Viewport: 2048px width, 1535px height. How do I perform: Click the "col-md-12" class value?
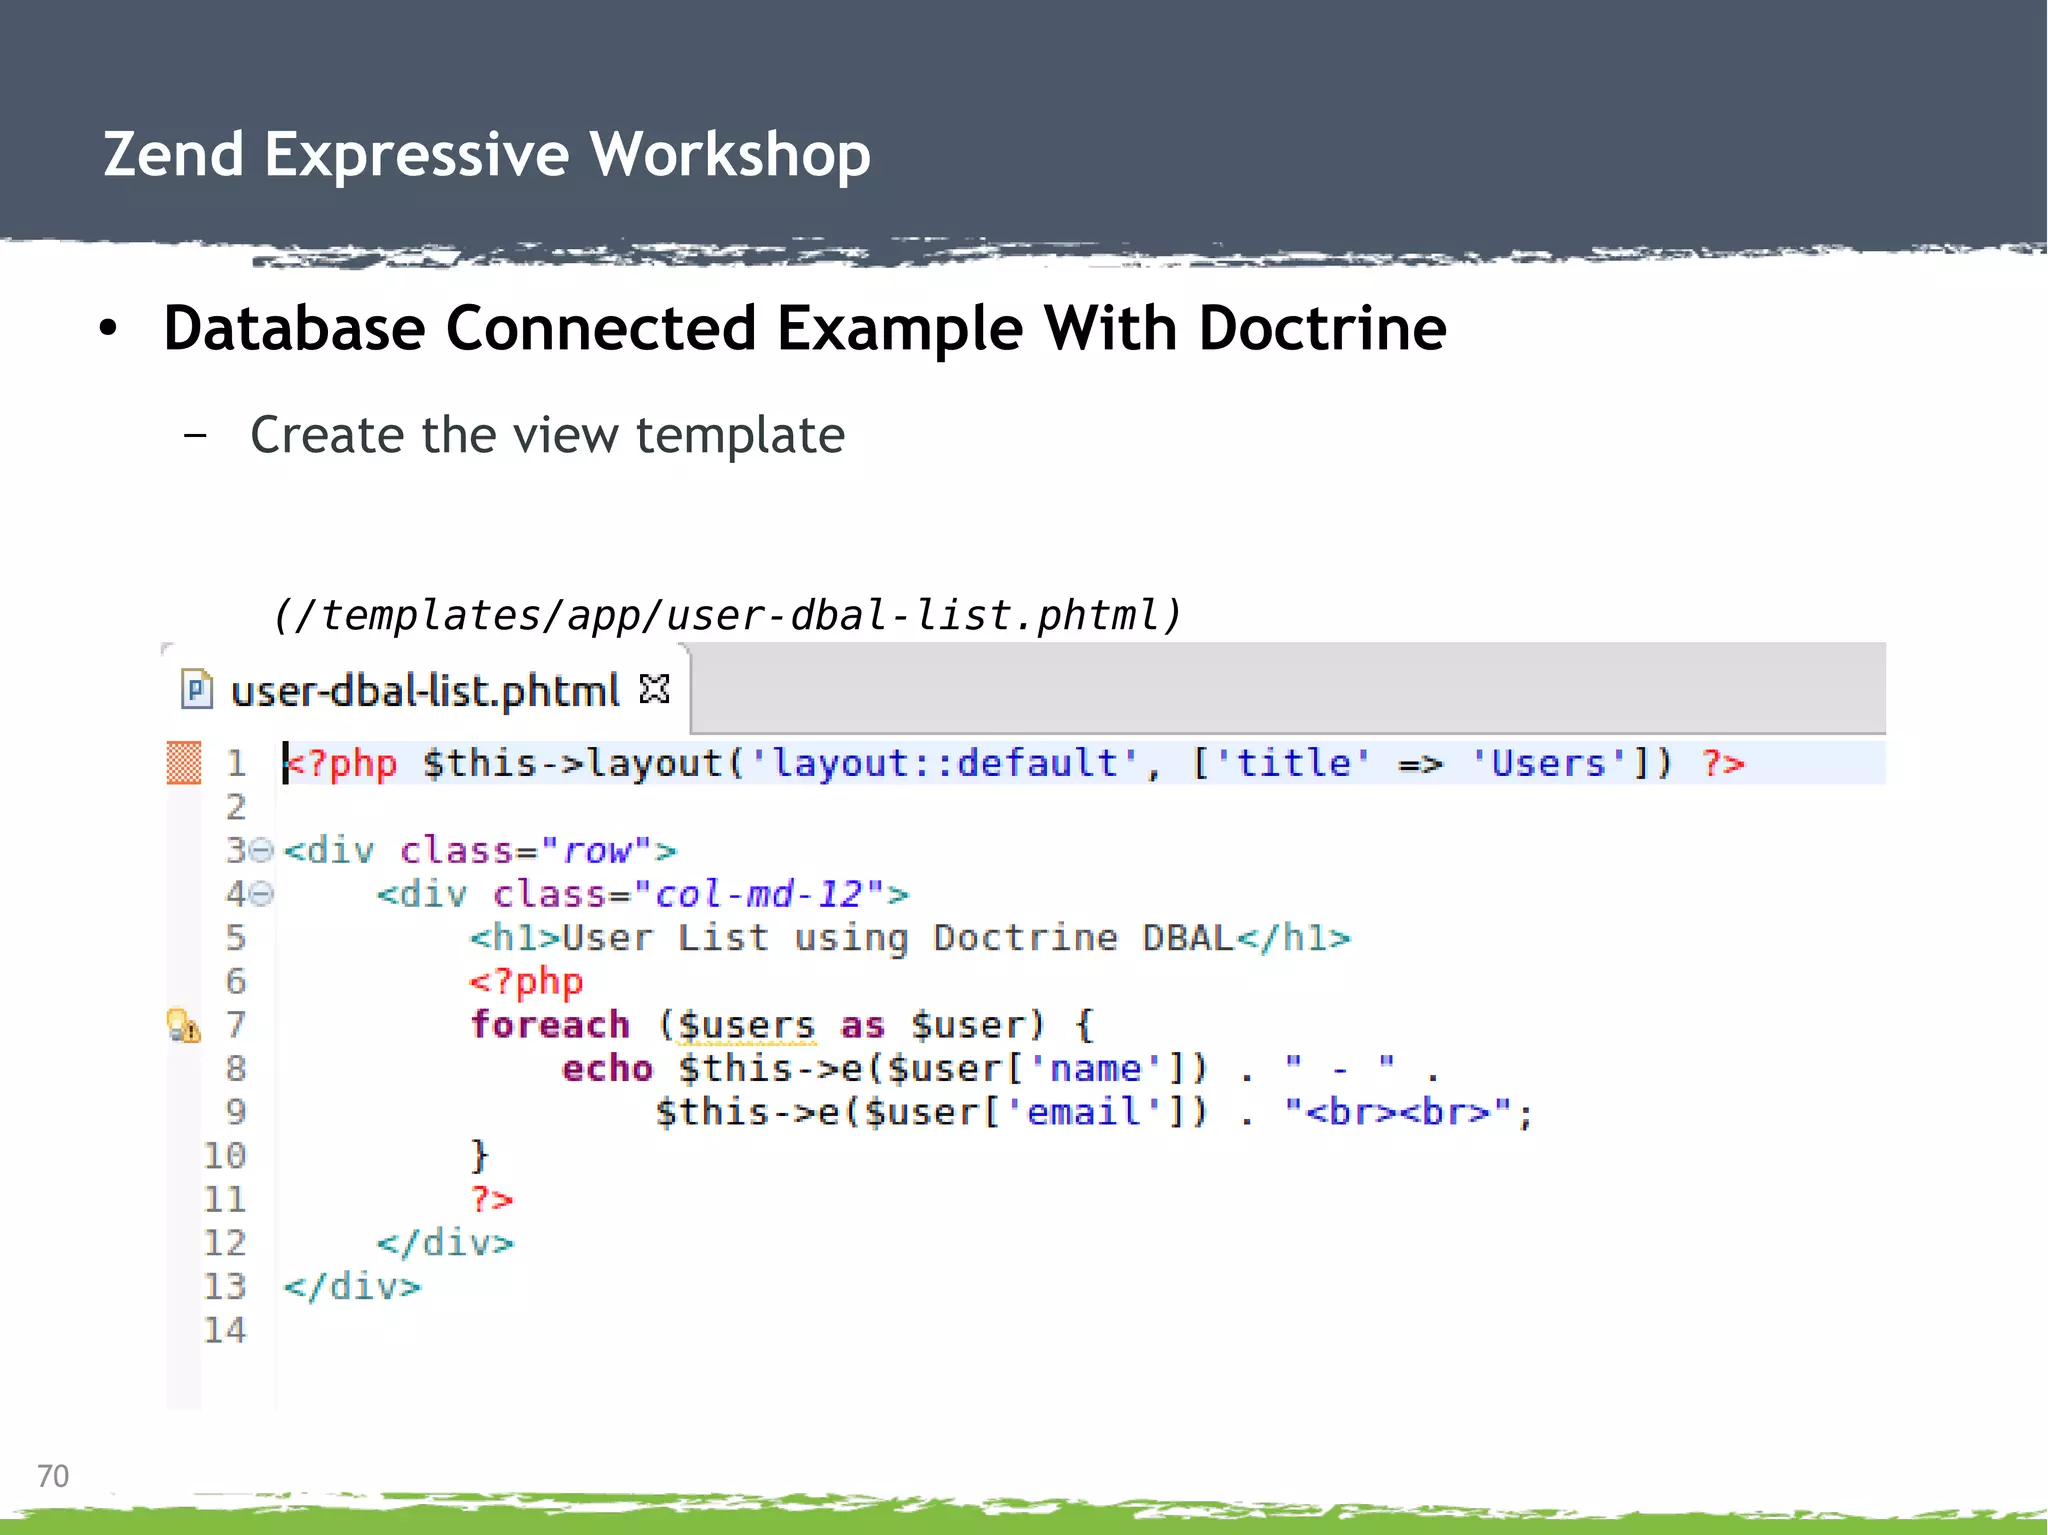click(758, 894)
